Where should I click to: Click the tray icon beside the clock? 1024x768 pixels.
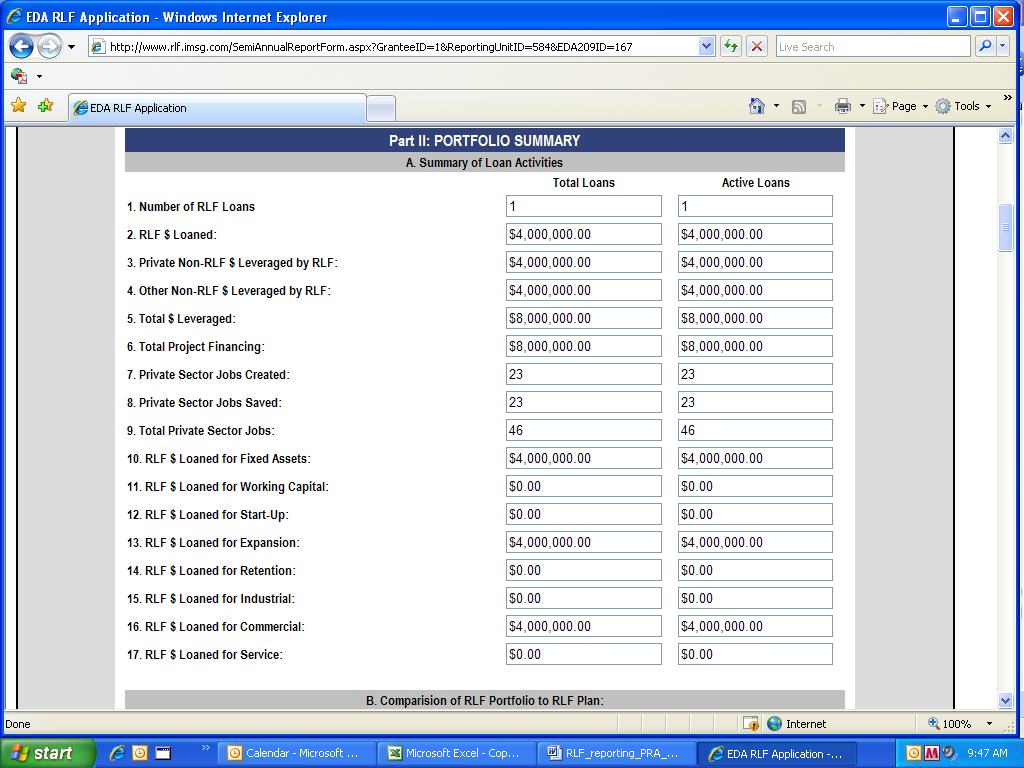(x=950, y=753)
